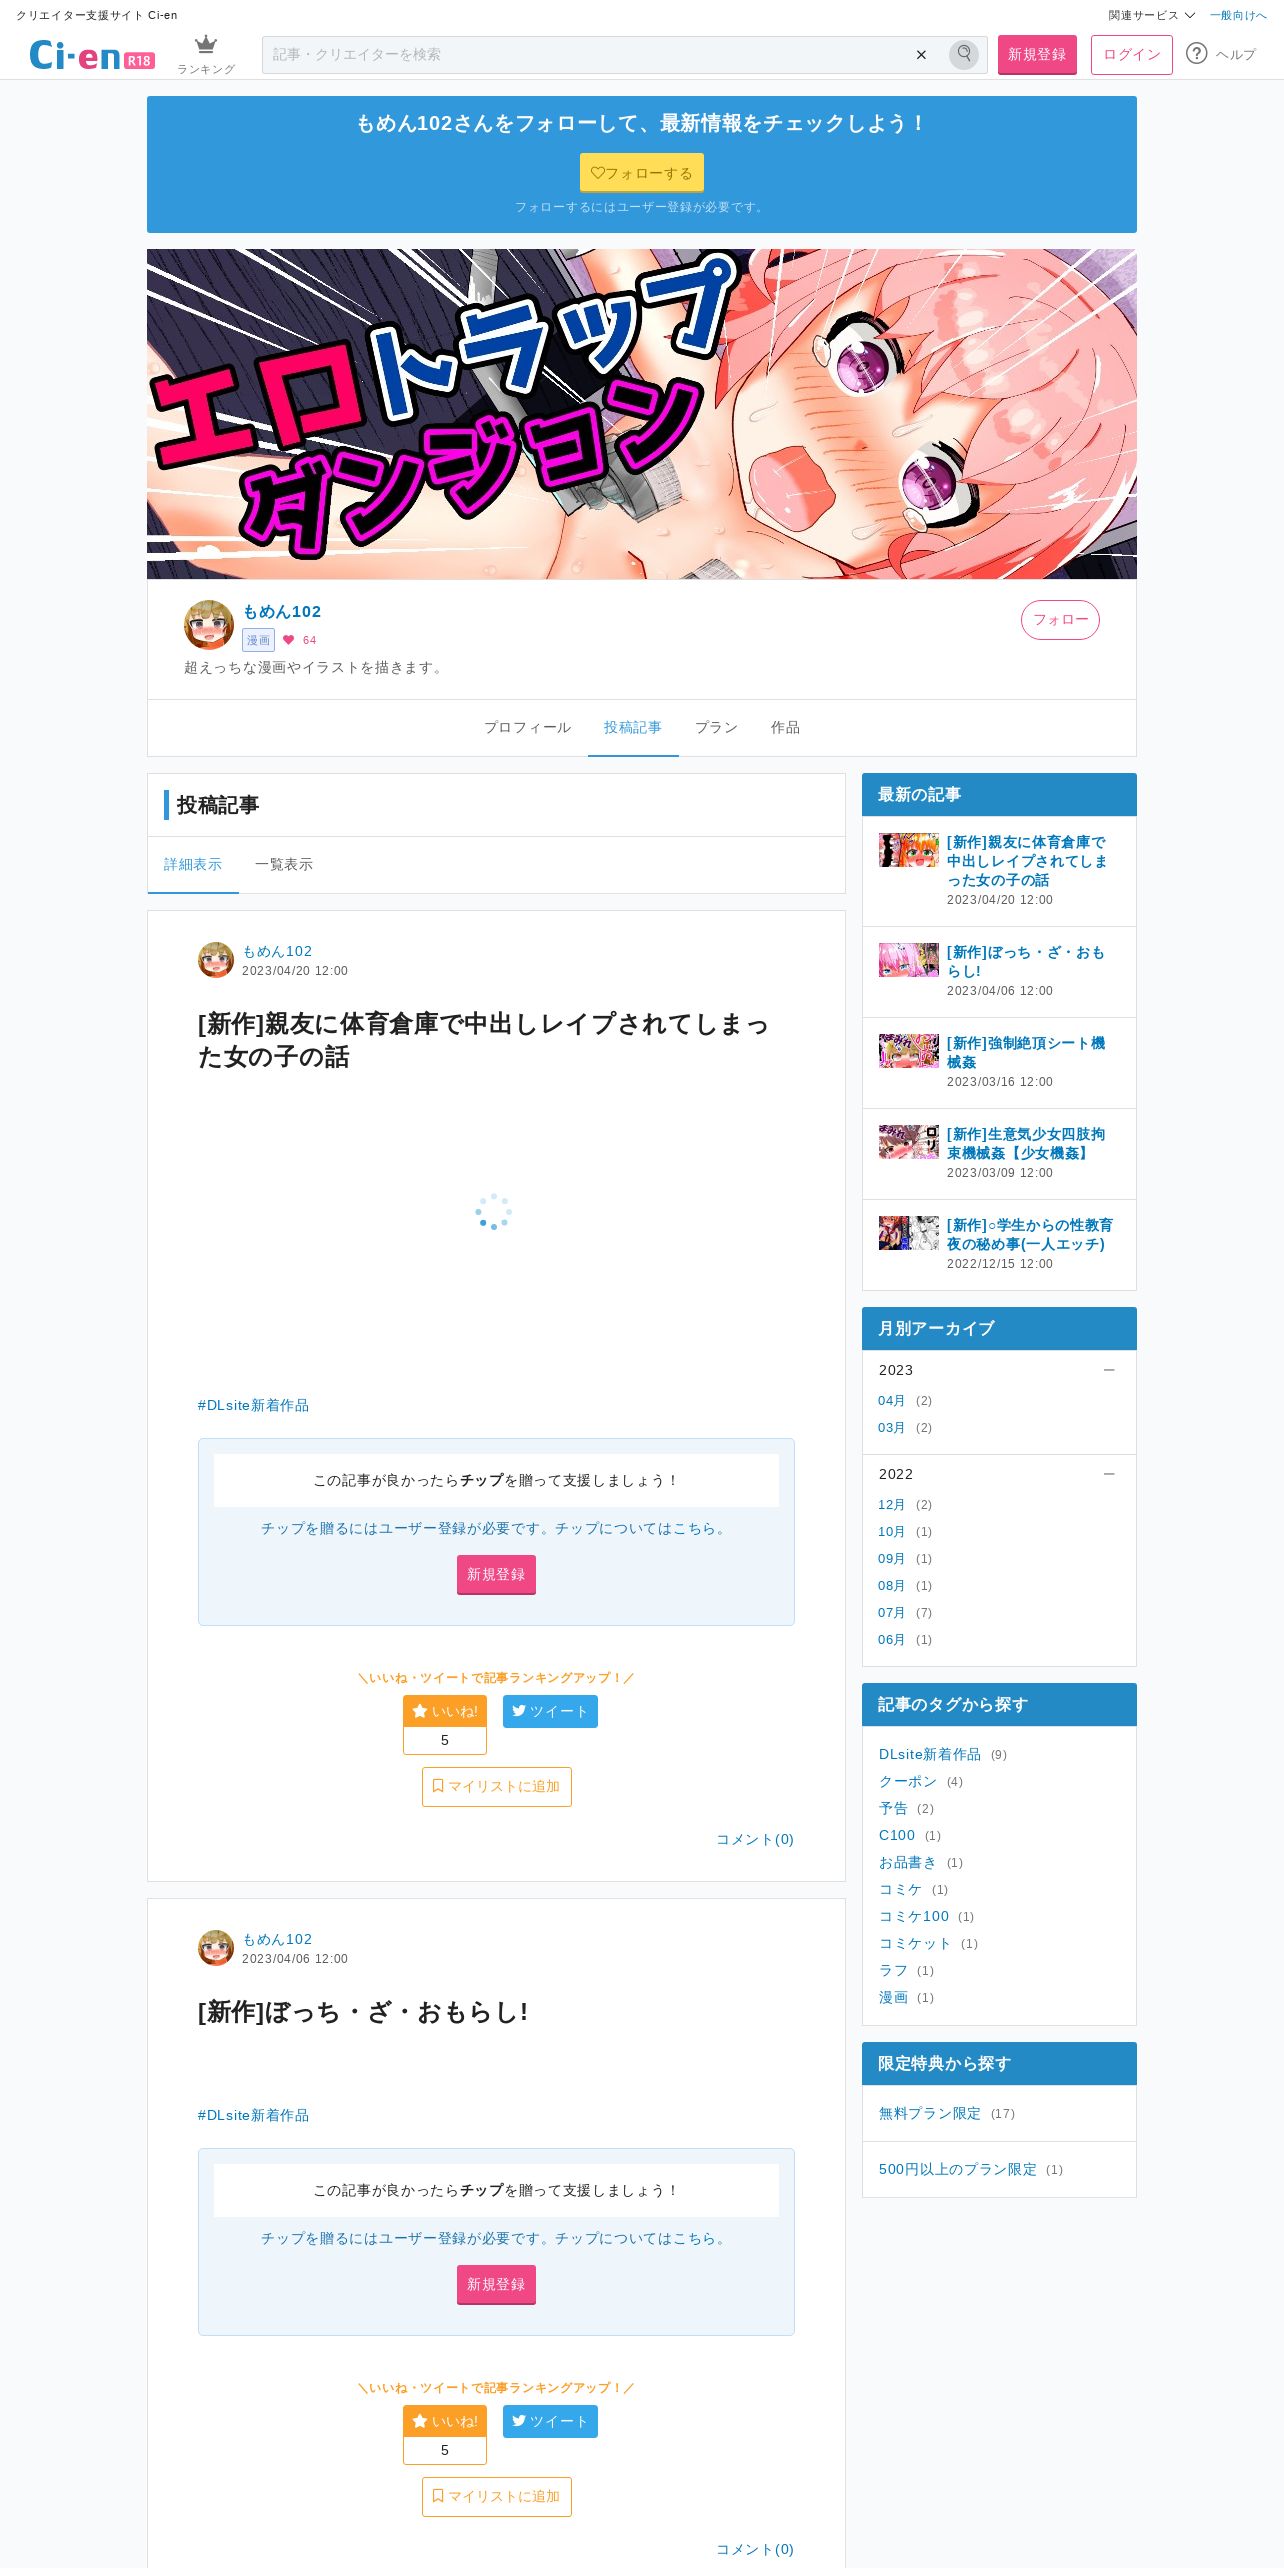Select the 詳細表示 view tab
The width and height of the screenshot is (1284, 2568).
click(x=193, y=865)
